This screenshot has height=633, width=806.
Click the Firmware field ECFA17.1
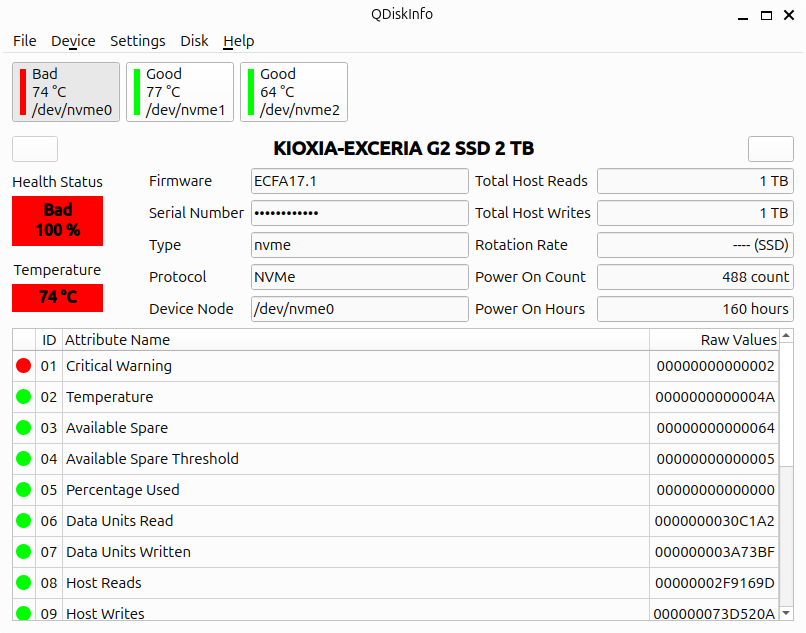point(360,181)
